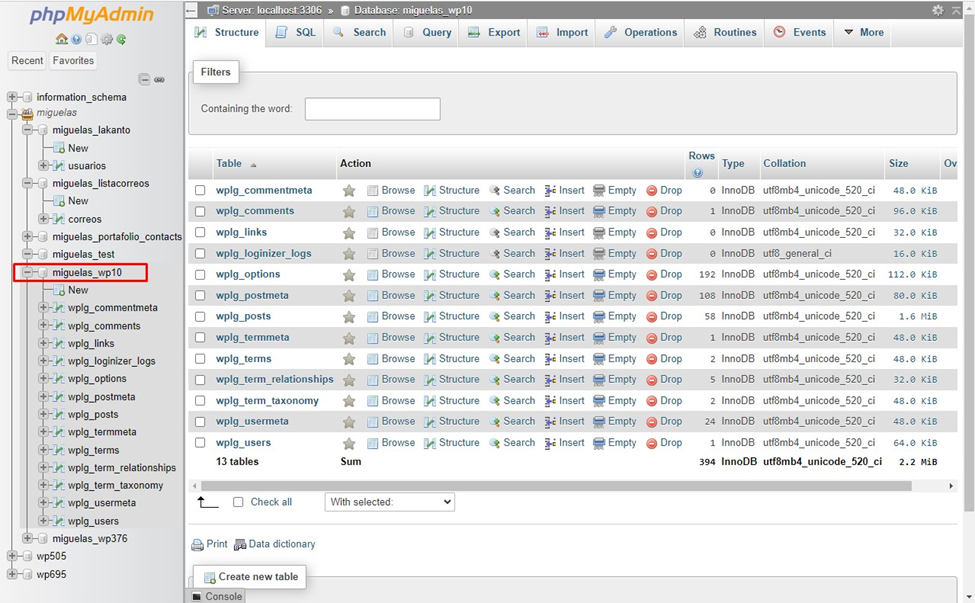Viewport: 975px width, 603px height.
Task: Empty the wplg_loginizer_logs table
Action: 615,254
